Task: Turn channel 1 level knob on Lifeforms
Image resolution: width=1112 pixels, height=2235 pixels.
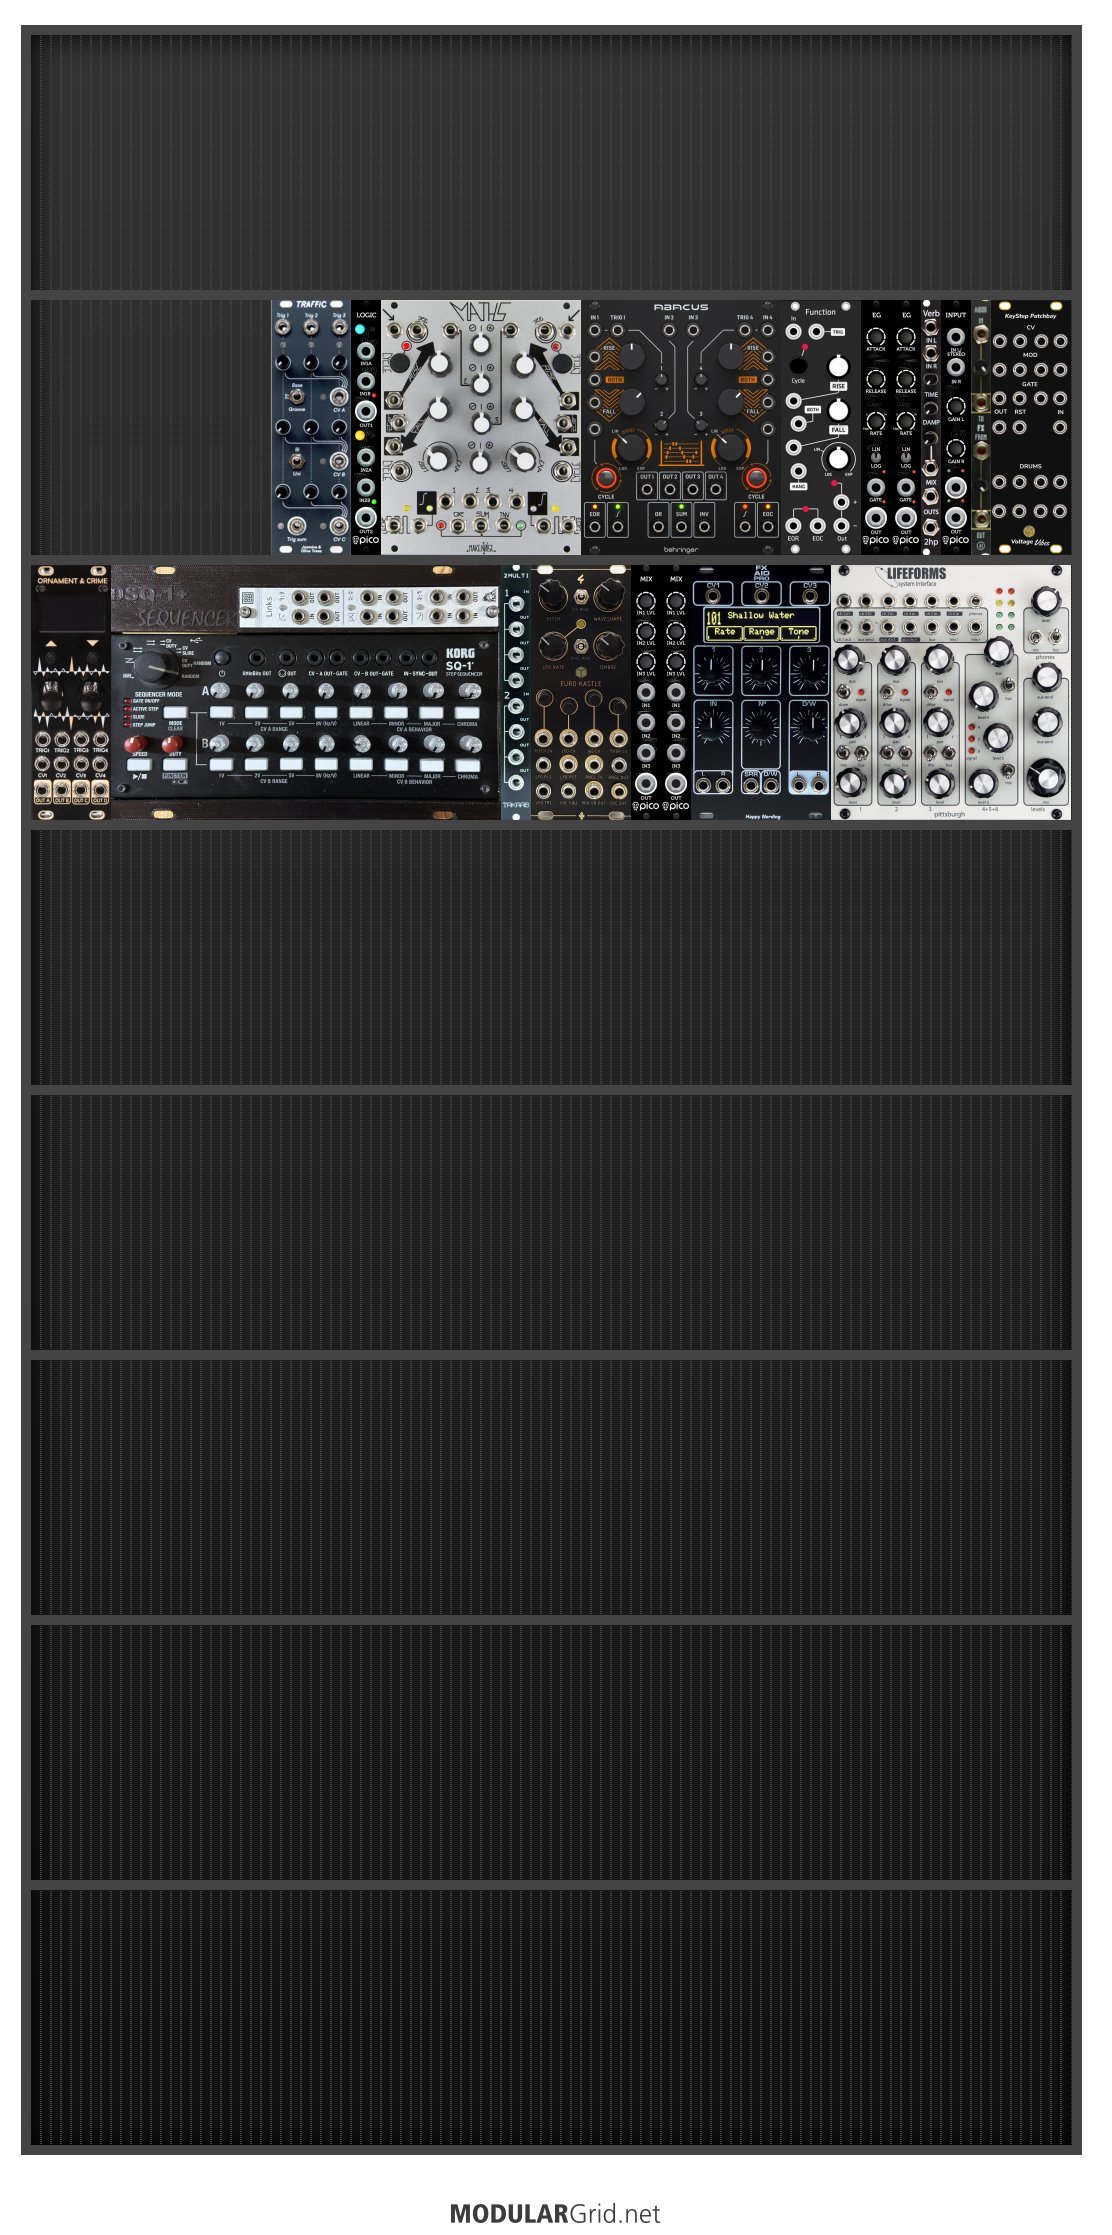Action: coord(849,781)
